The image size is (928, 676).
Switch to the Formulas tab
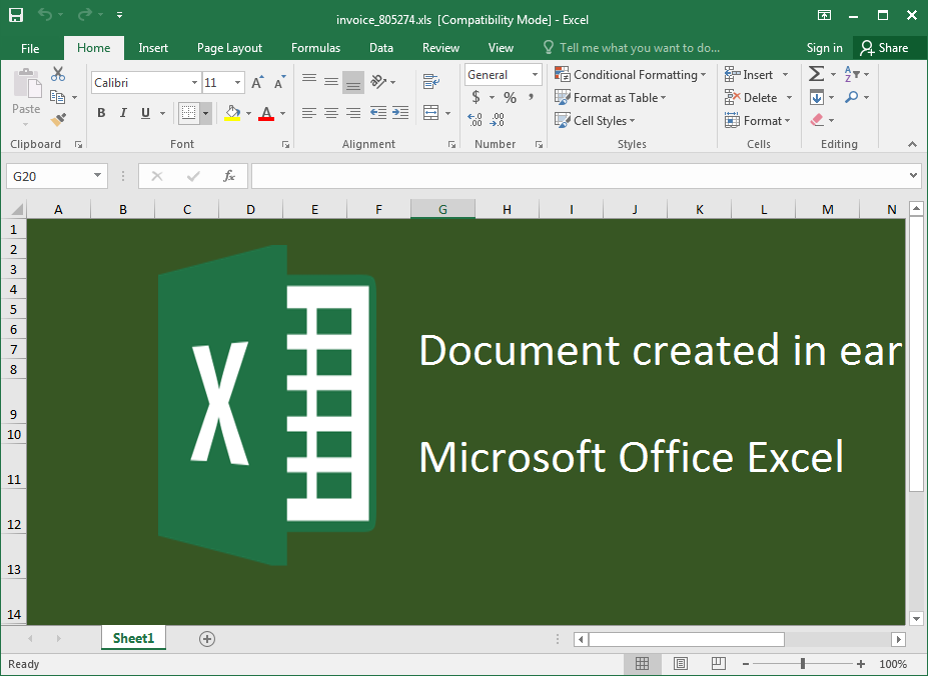pos(316,48)
